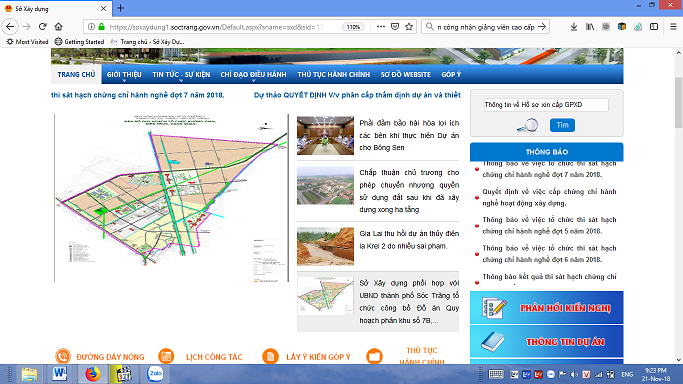Go to the browser home page icon
683x384 pixels.
coord(58,27)
